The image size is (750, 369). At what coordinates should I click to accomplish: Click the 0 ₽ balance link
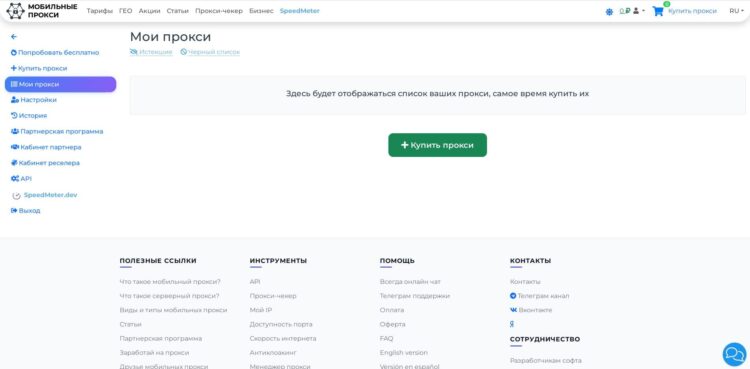coord(624,11)
